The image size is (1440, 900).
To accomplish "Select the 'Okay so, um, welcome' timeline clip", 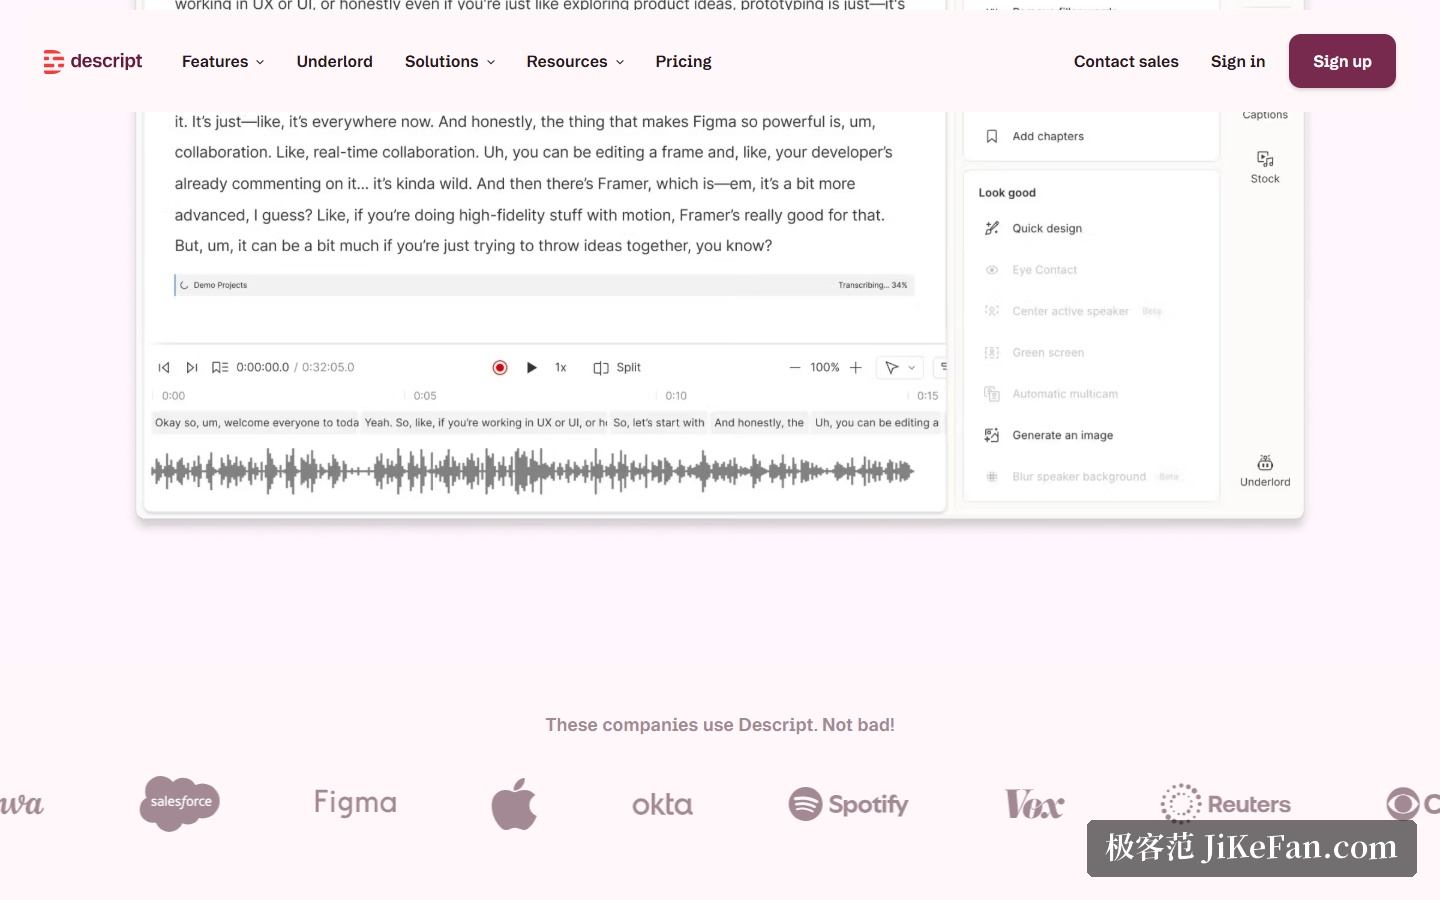I will 255,423.
